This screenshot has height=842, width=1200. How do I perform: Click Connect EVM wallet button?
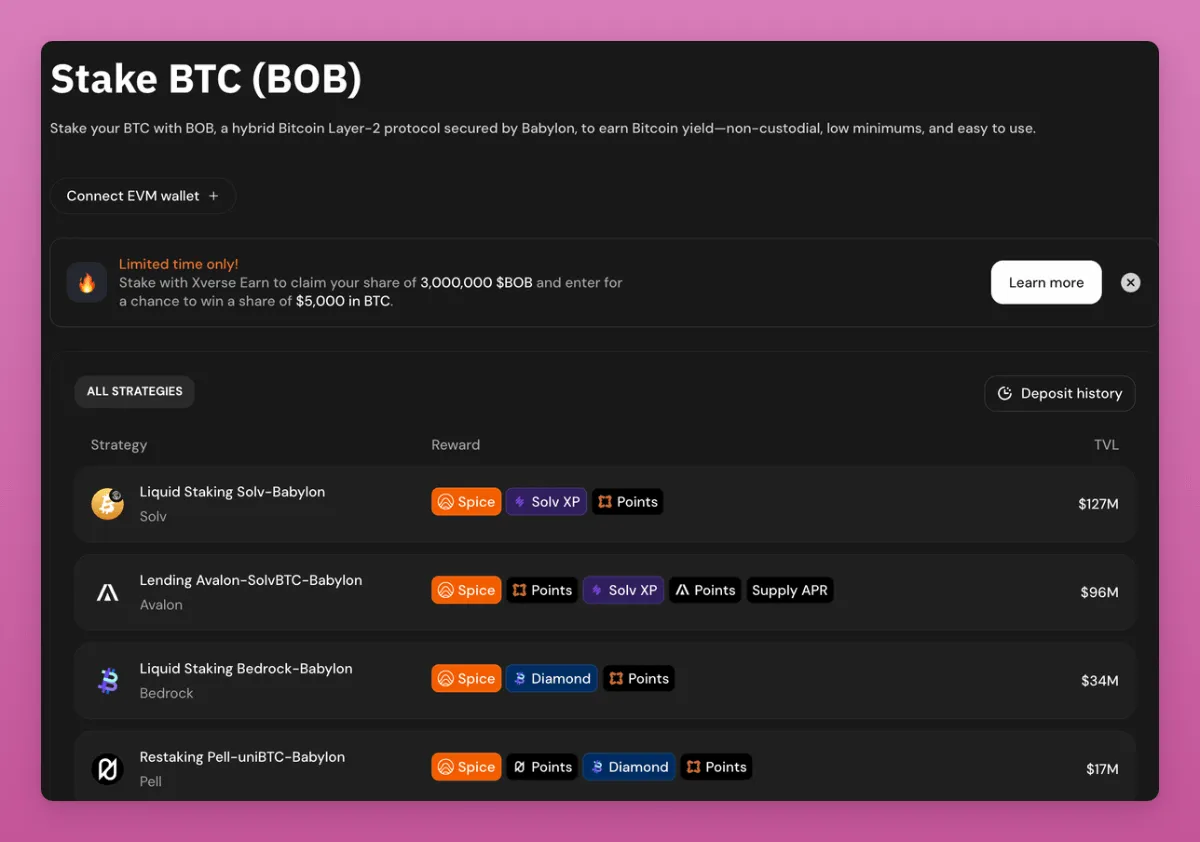tap(142, 196)
